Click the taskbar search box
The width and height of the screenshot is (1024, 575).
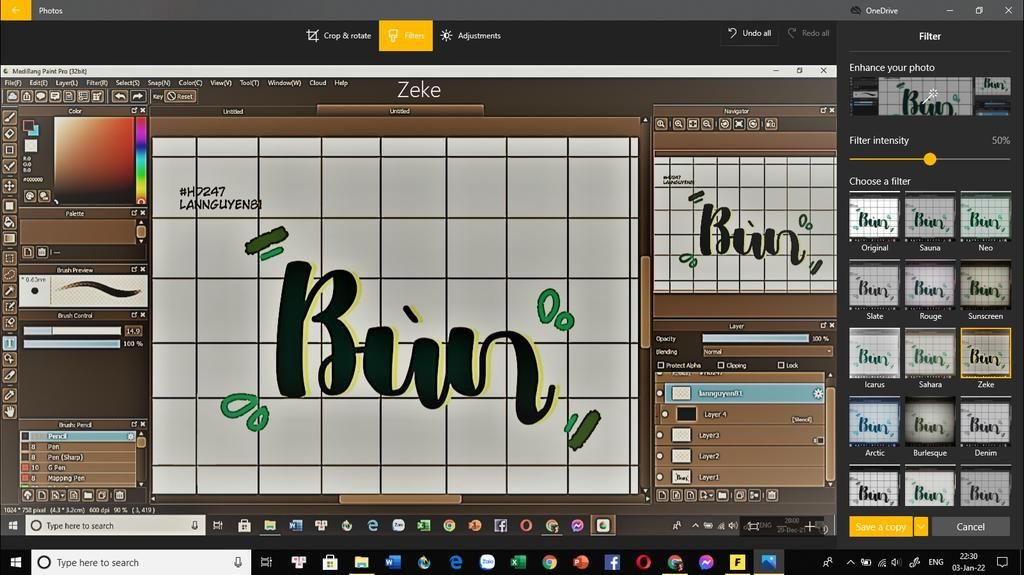click(141, 562)
